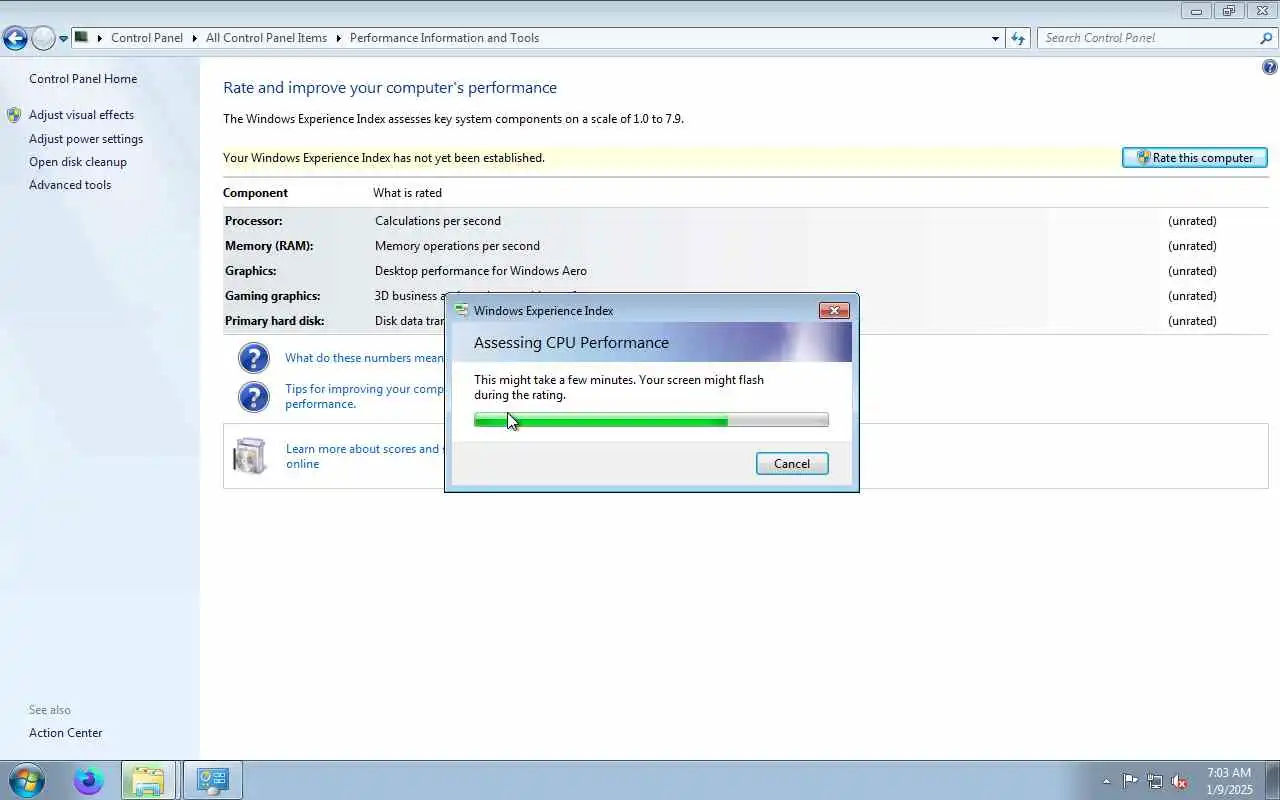Click the Gaming graphics row label
Screen dimensions: 1280x800
(272, 296)
